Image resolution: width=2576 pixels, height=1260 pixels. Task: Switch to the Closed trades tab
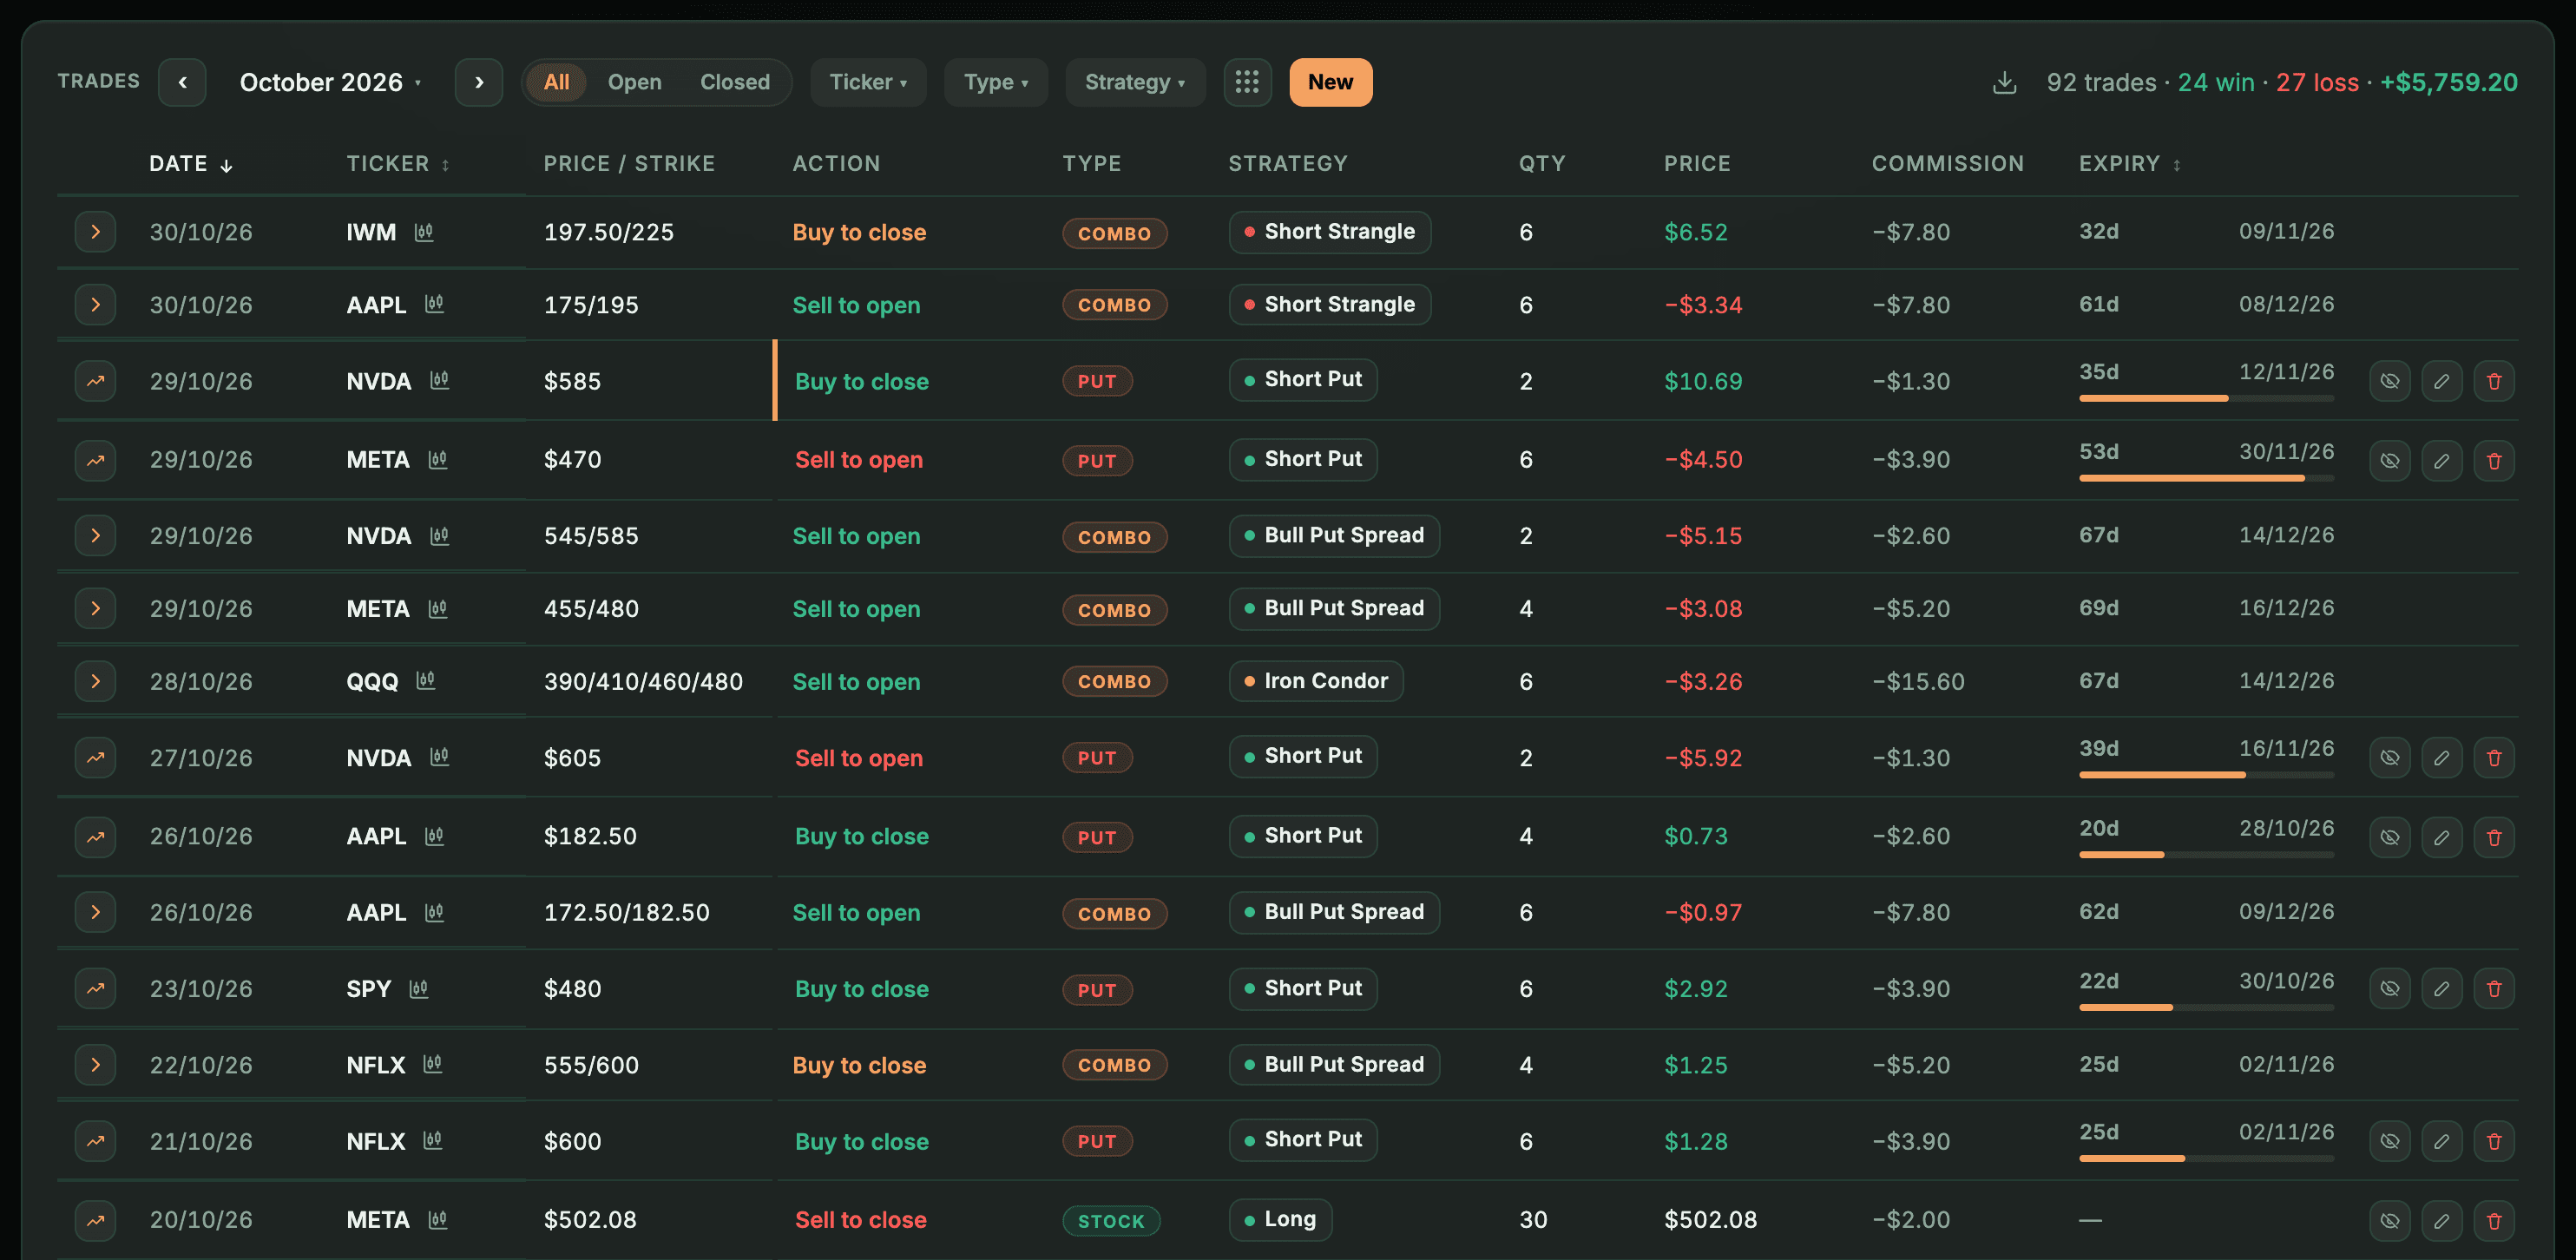(x=734, y=82)
